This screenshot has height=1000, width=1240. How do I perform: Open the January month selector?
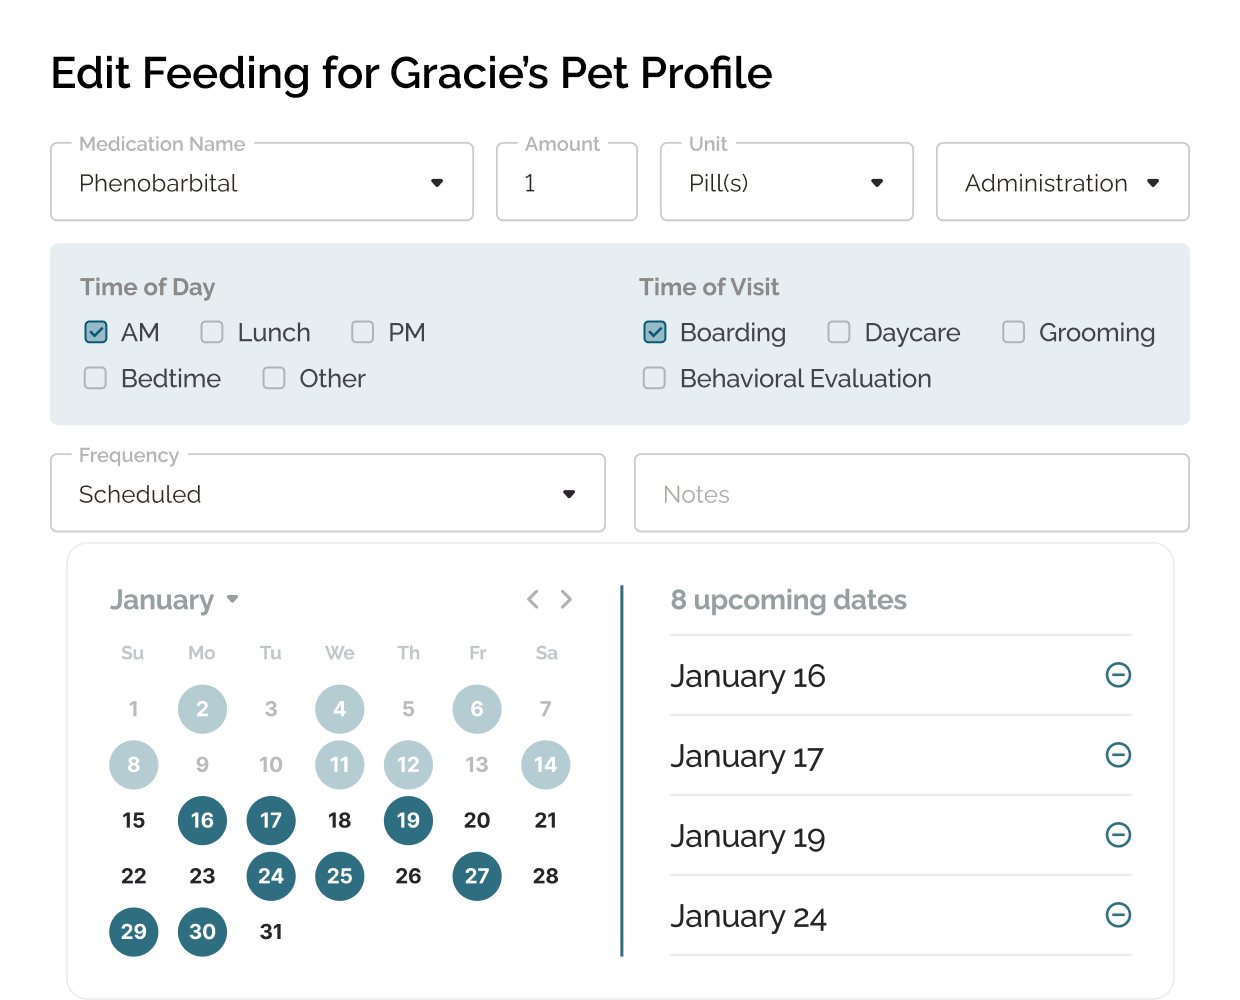coord(175,600)
